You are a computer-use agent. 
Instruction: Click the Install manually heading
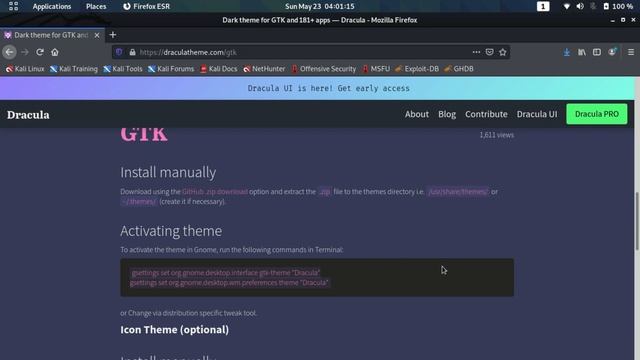(168, 172)
